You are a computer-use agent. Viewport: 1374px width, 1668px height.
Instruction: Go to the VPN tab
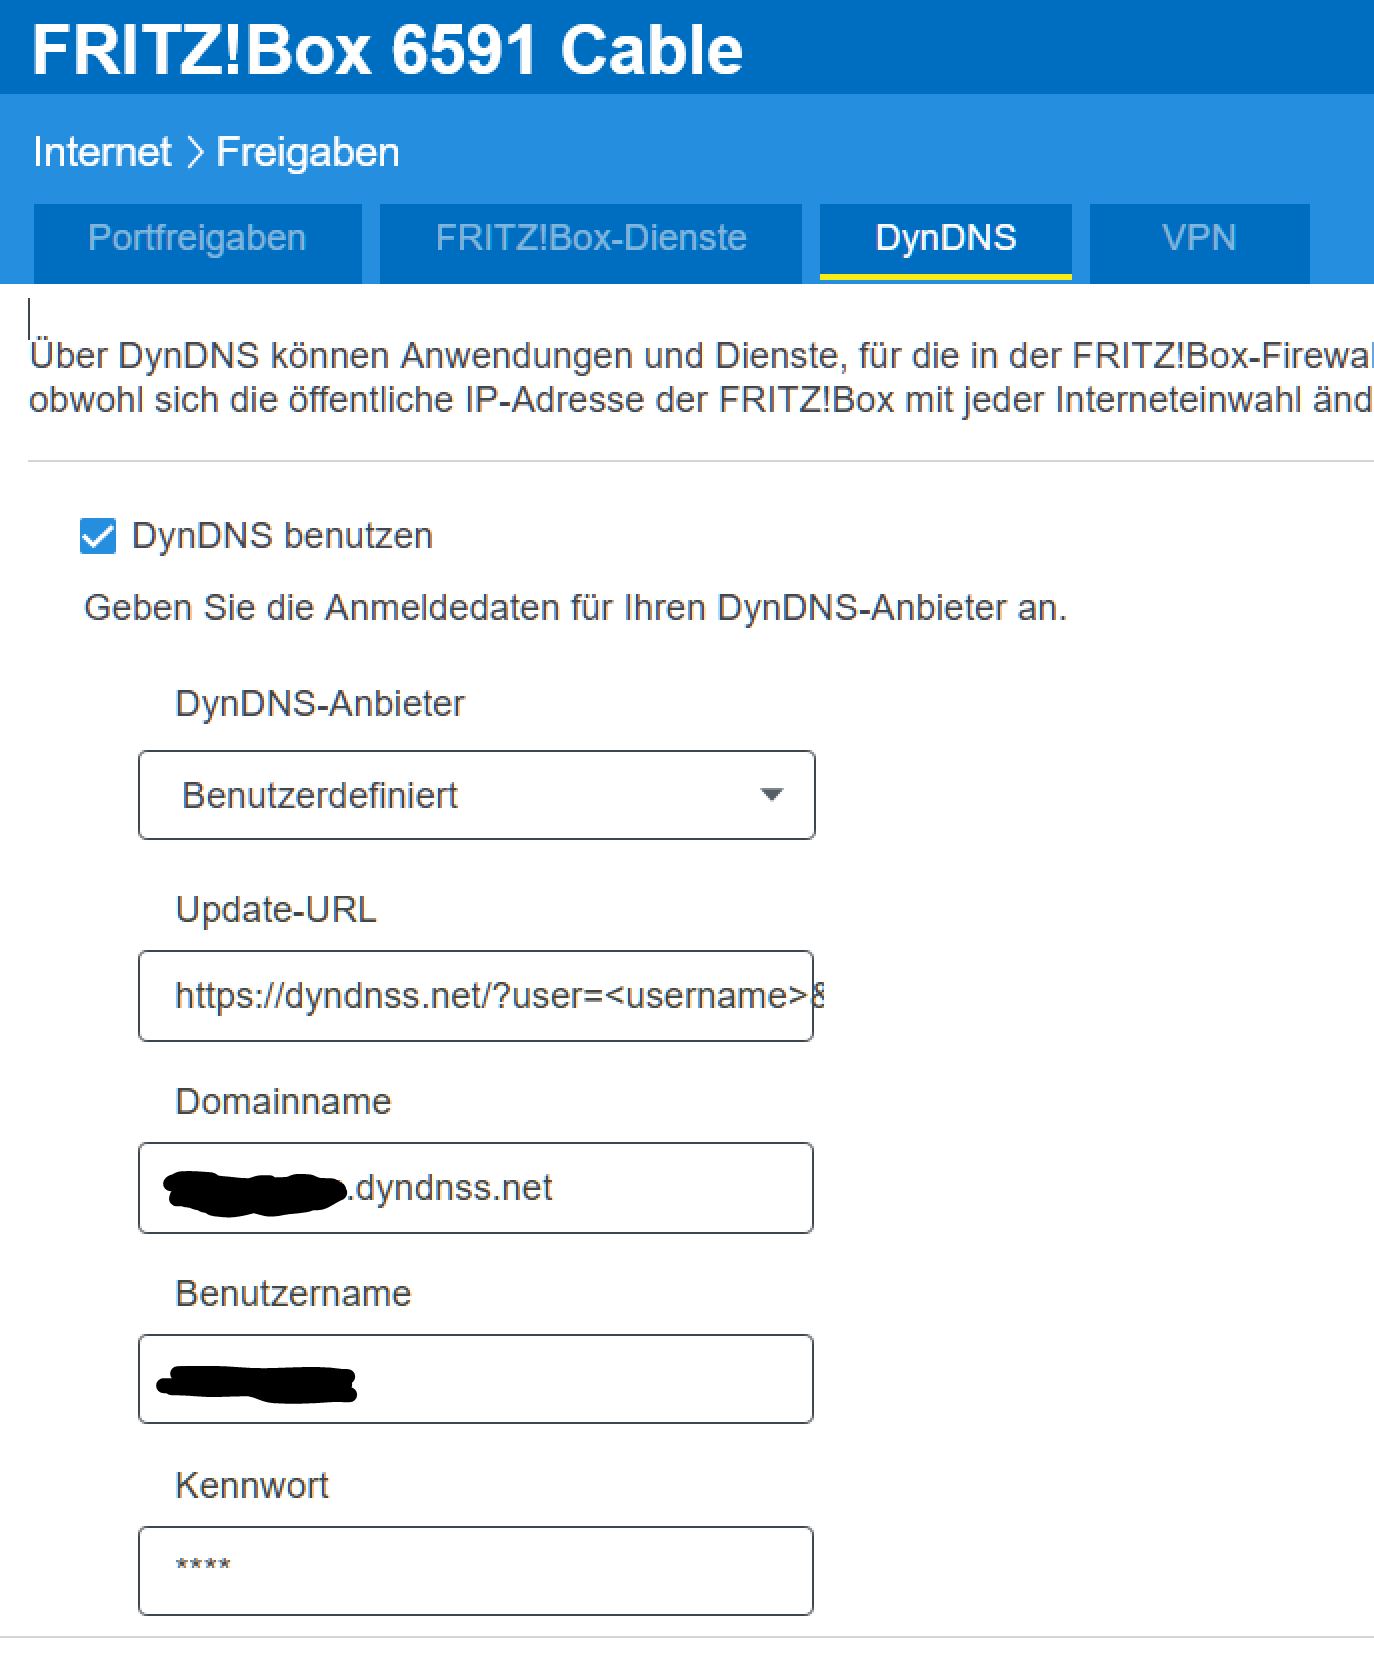tap(1199, 243)
